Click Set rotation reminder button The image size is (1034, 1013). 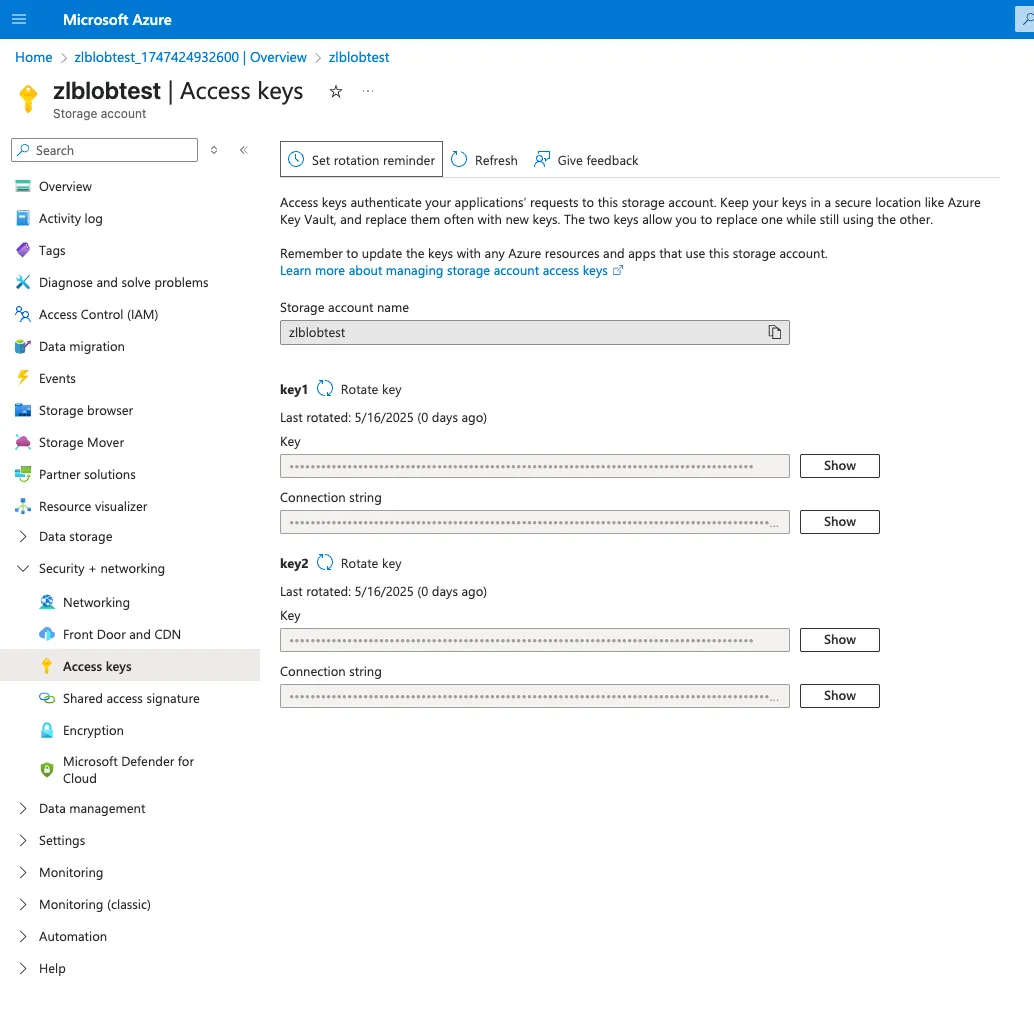point(361,160)
